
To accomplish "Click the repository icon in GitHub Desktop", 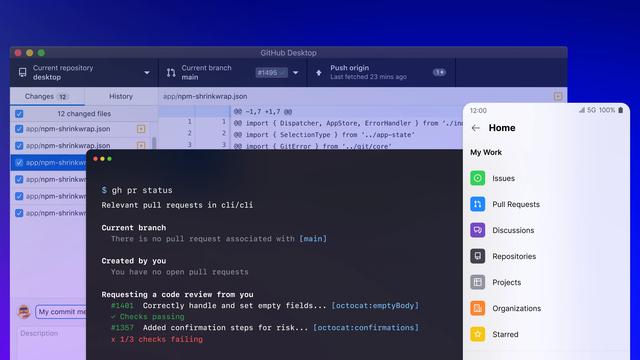I will click(x=22, y=73).
